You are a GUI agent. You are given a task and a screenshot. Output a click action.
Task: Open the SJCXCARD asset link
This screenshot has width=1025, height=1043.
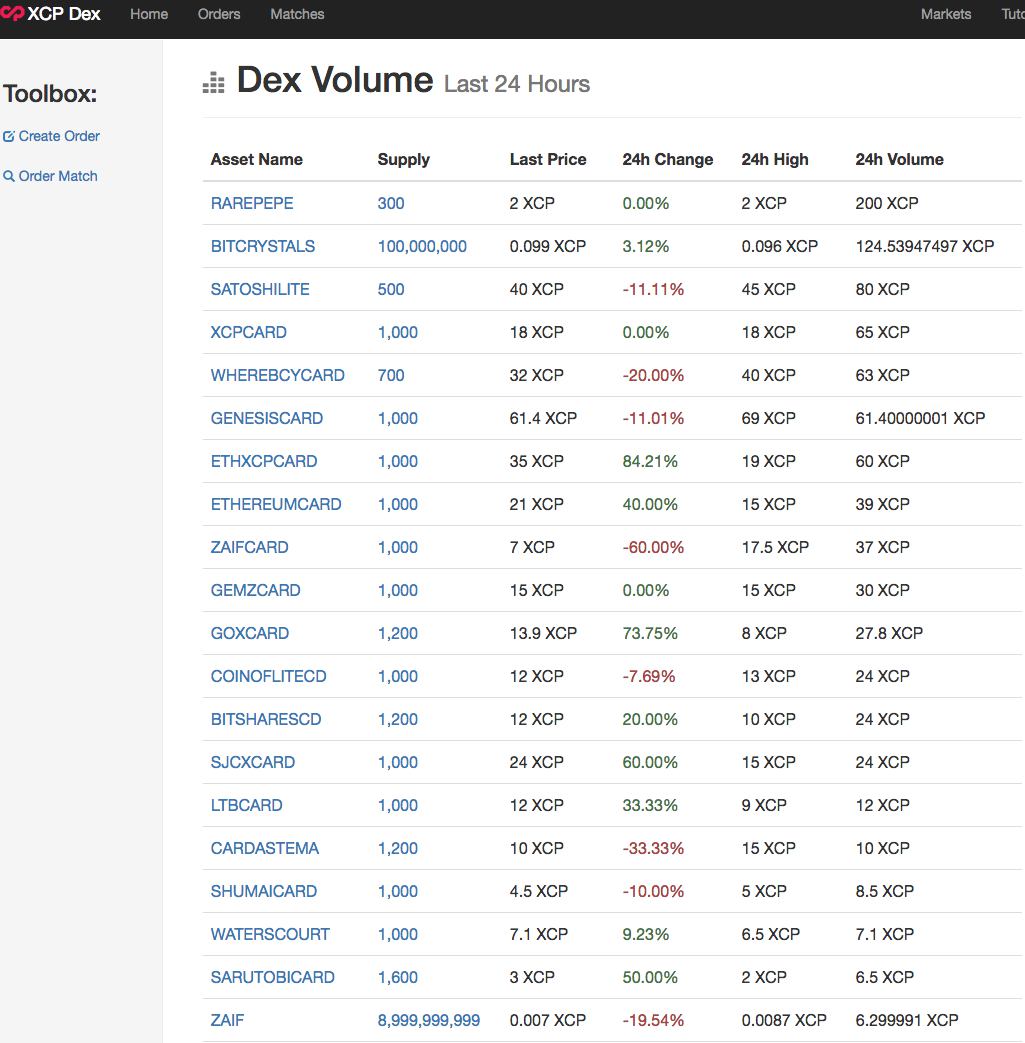point(253,762)
